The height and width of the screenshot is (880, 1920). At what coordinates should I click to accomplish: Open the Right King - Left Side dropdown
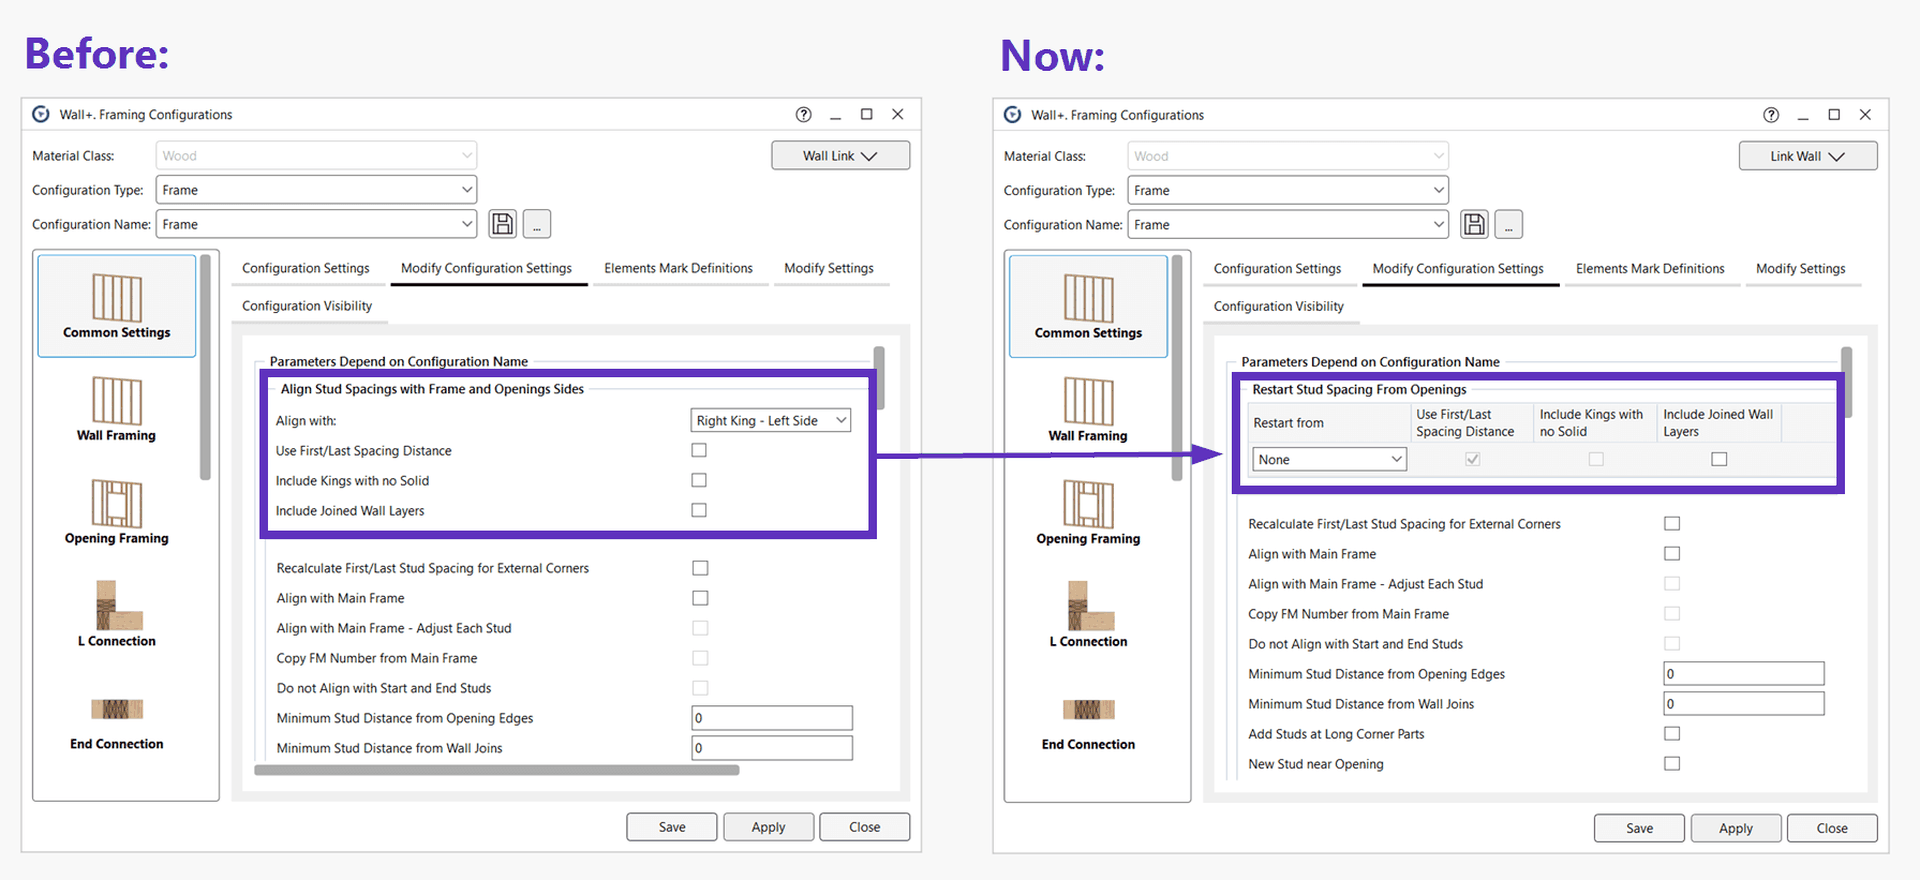771,421
